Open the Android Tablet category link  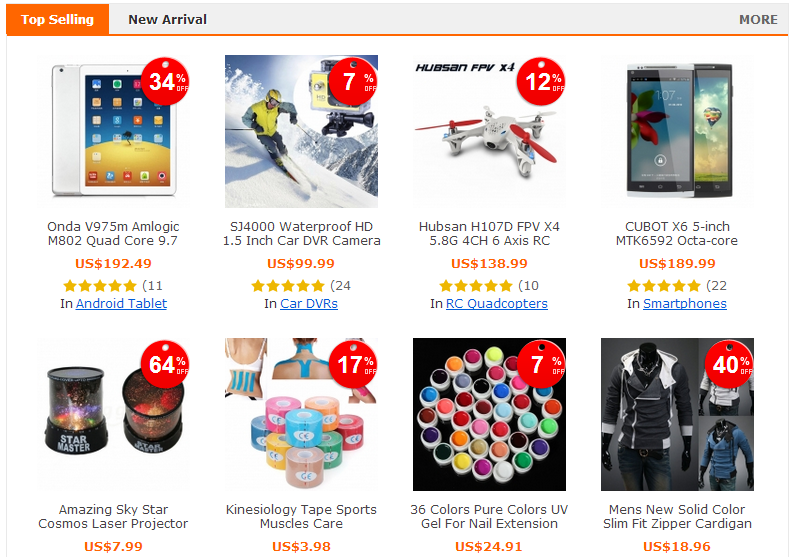121,304
